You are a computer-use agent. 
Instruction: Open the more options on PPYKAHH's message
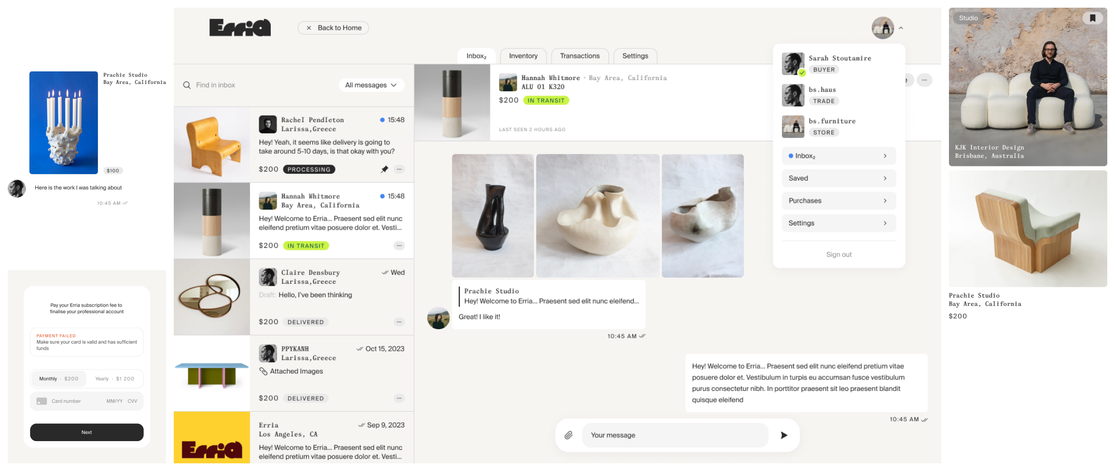pos(399,398)
